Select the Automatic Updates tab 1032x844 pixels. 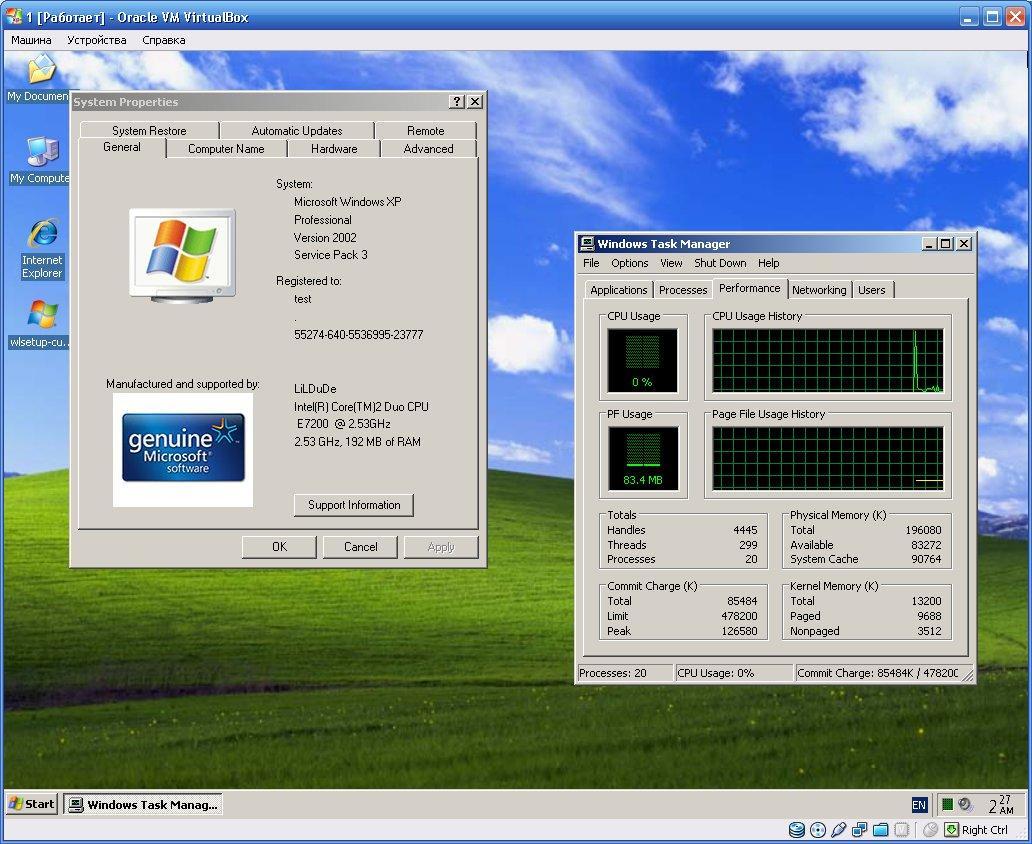(297, 131)
